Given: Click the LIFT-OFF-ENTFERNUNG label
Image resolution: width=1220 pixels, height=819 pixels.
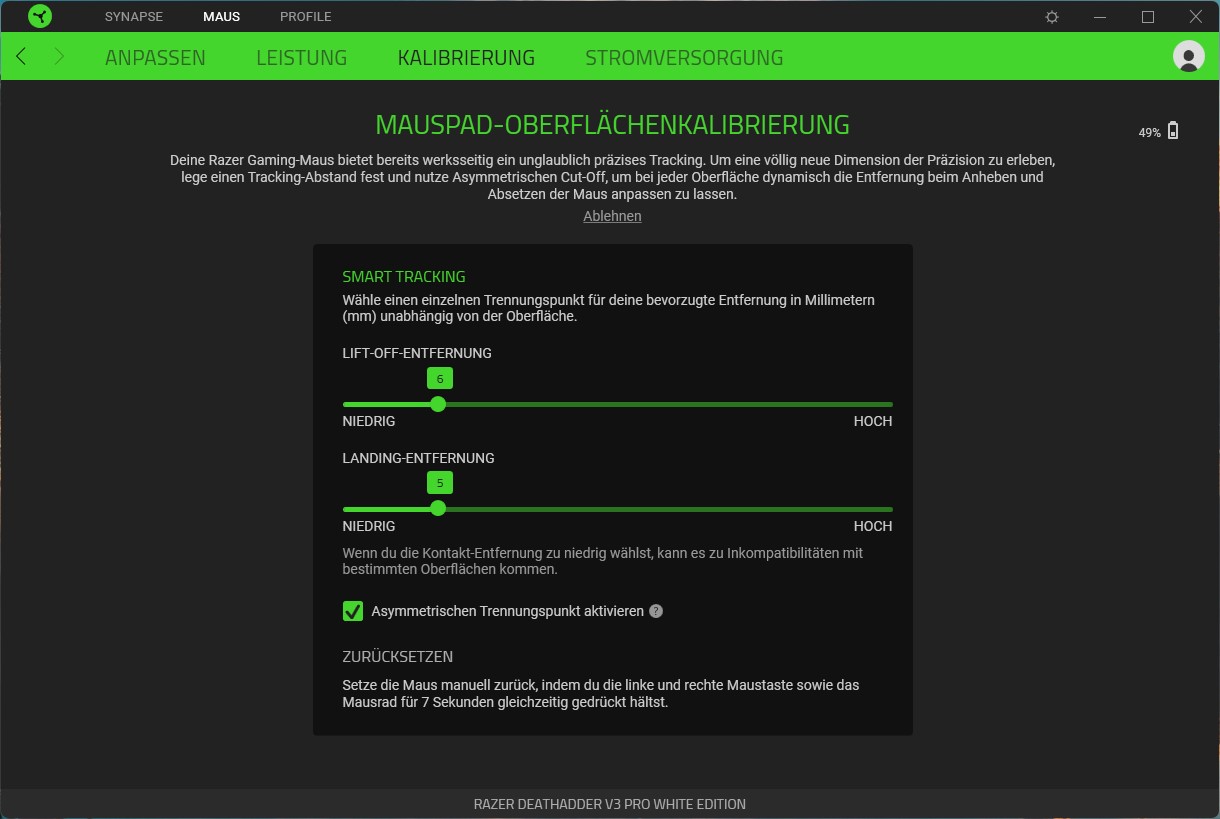Looking at the screenshot, I should (417, 353).
